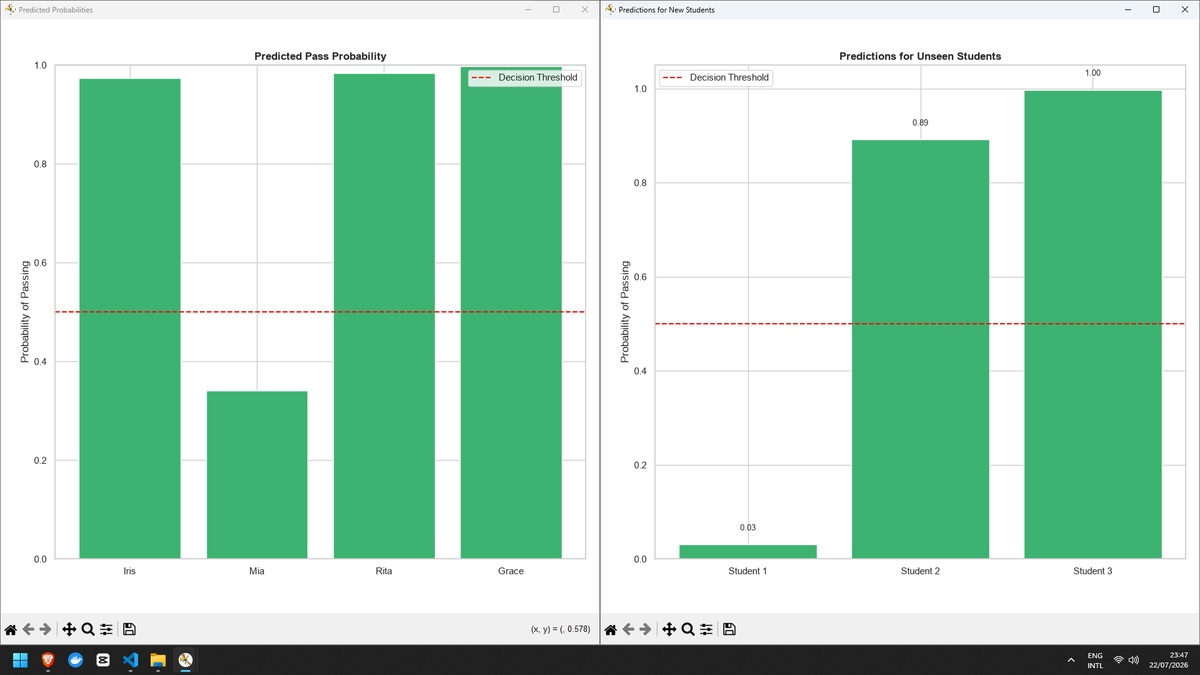Click 'Probability of Passing' axis label in left chart
Image resolution: width=1200 pixels, height=675 pixels.
tap(27, 312)
